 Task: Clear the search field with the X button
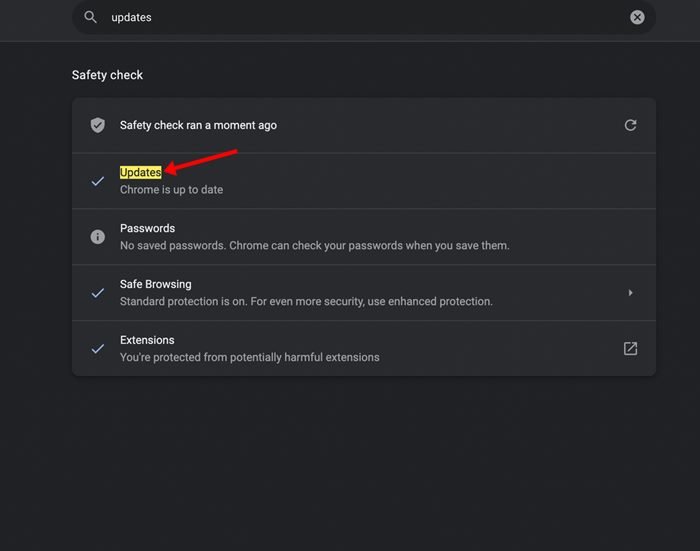click(x=637, y=17)
